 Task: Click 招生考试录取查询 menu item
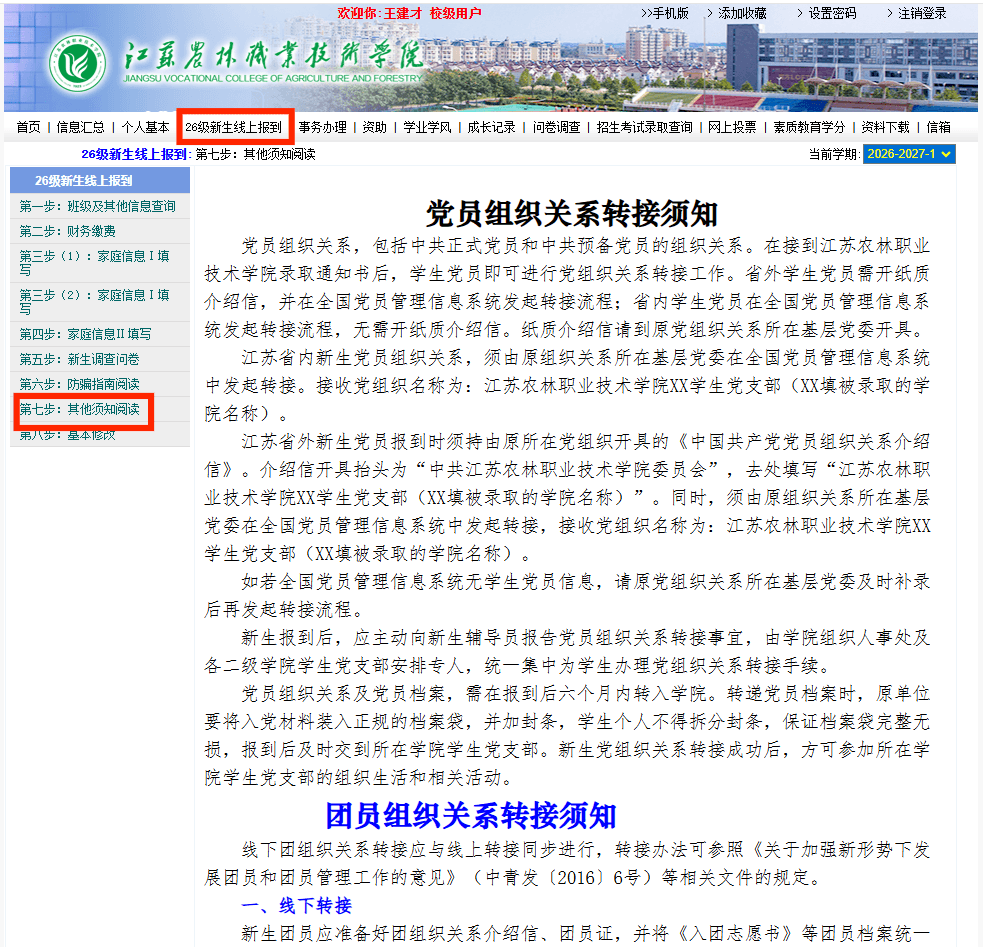coord(644,127)
